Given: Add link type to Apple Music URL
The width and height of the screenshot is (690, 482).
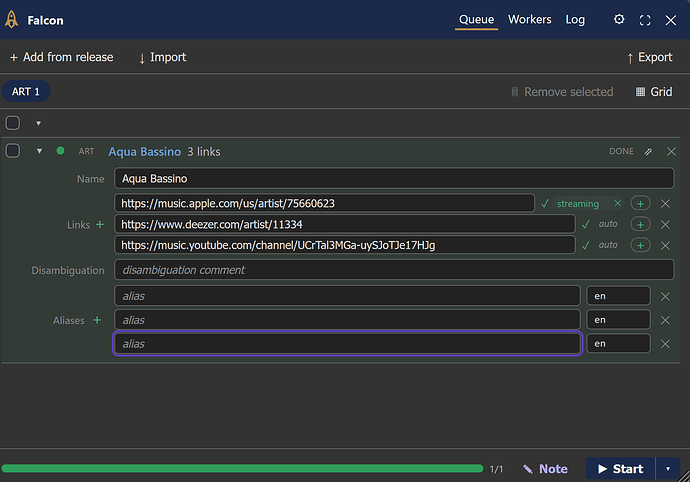Looking at the screenshot, I should pyautogui.click(x=640, y=203).
